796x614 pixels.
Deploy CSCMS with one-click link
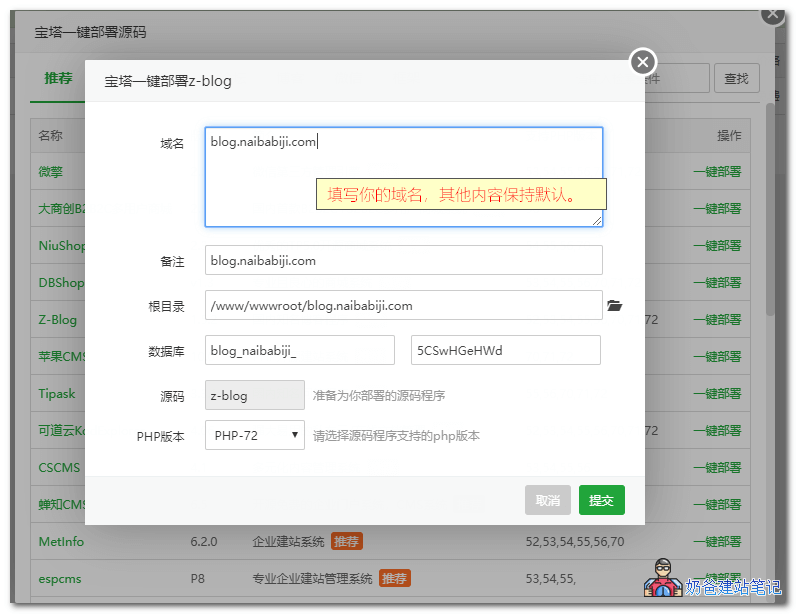pos(717,468)
